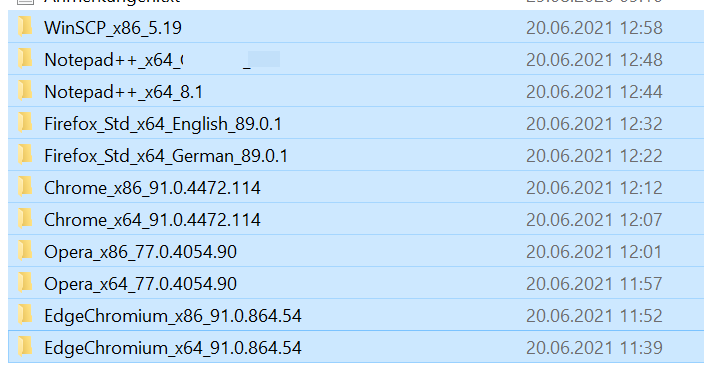Image resolution: width=704 pixels, height=368 pixels.
Task: Select Chrome_x64_91.0.4472.114 folder name
Action: tap(152, 220)
